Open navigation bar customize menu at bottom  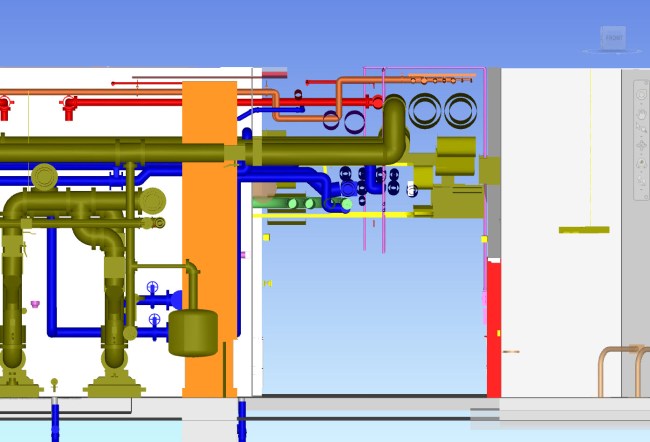pyautogui.click(x=641, y=196)
